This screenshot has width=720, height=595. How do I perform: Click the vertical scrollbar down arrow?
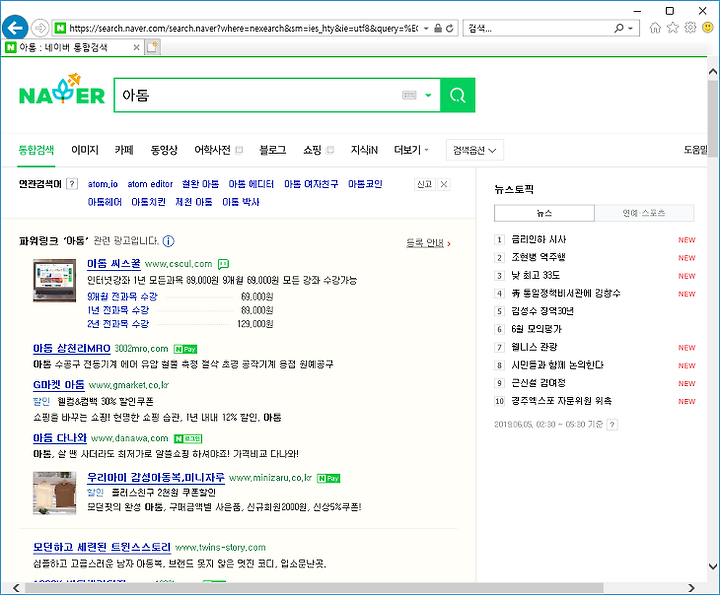pyautogui.click(x=713, y=566)
